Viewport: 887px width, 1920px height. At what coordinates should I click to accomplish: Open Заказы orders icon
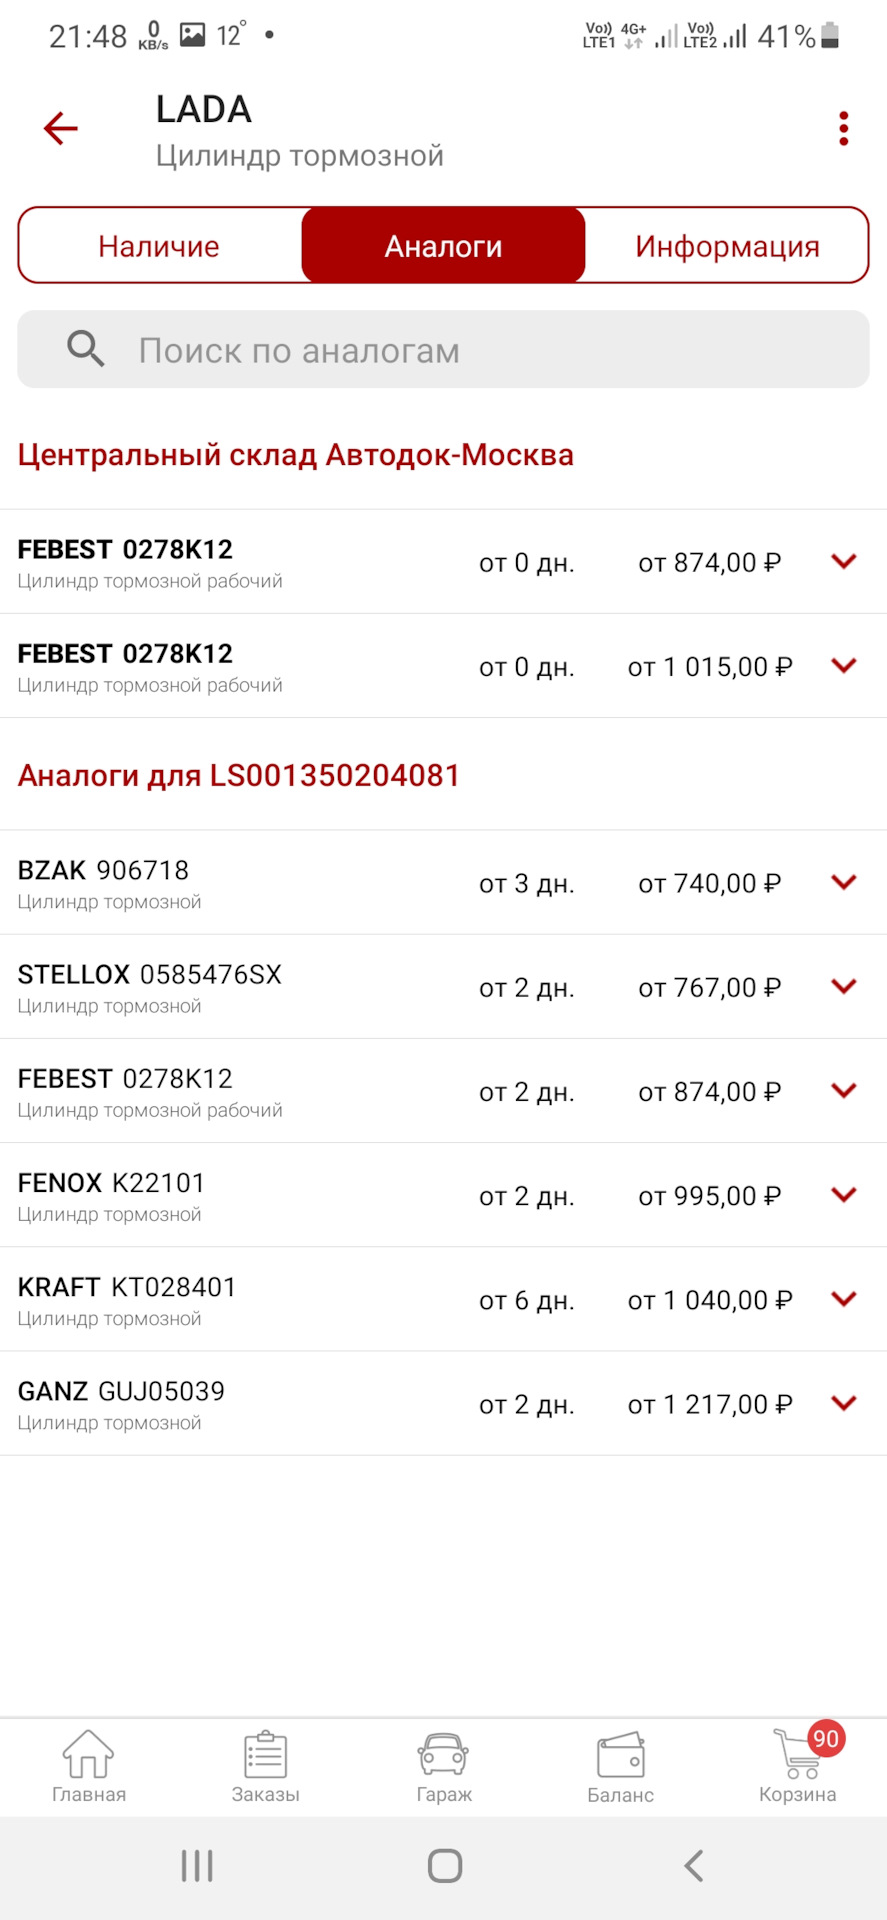pos(266,1767)
